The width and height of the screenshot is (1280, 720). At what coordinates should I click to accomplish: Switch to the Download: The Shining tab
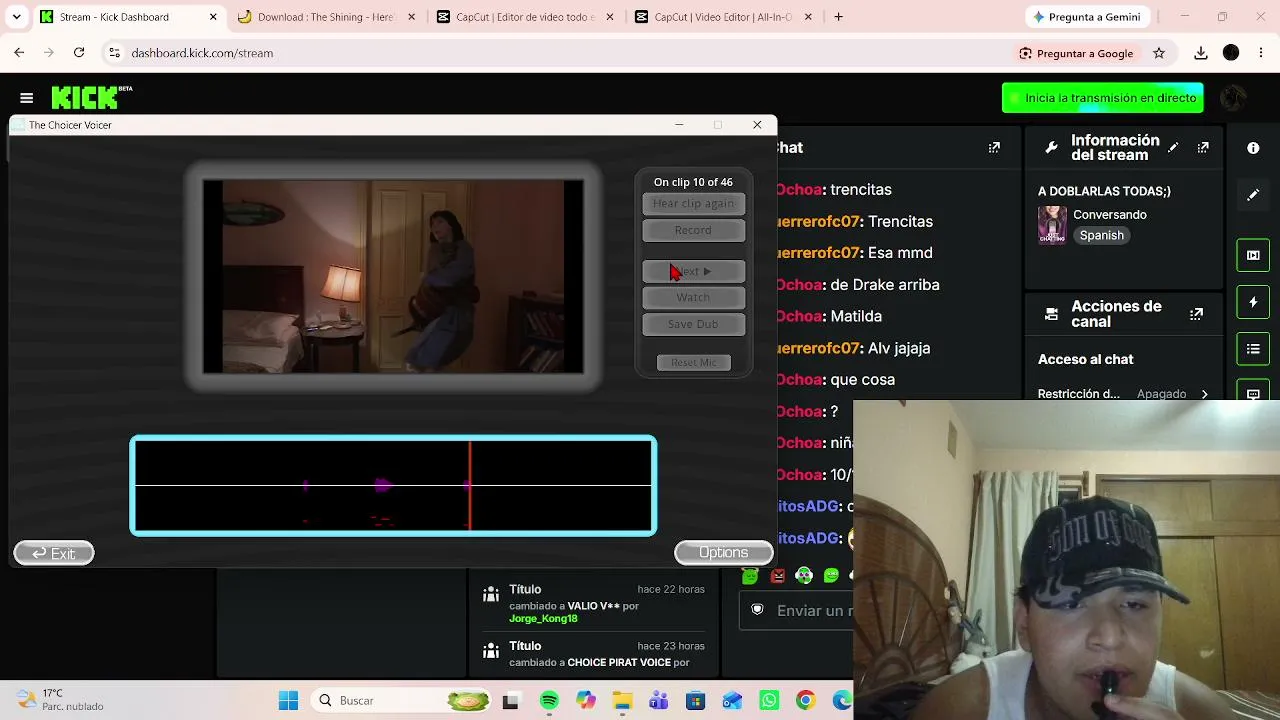click(x=326, y=17)
